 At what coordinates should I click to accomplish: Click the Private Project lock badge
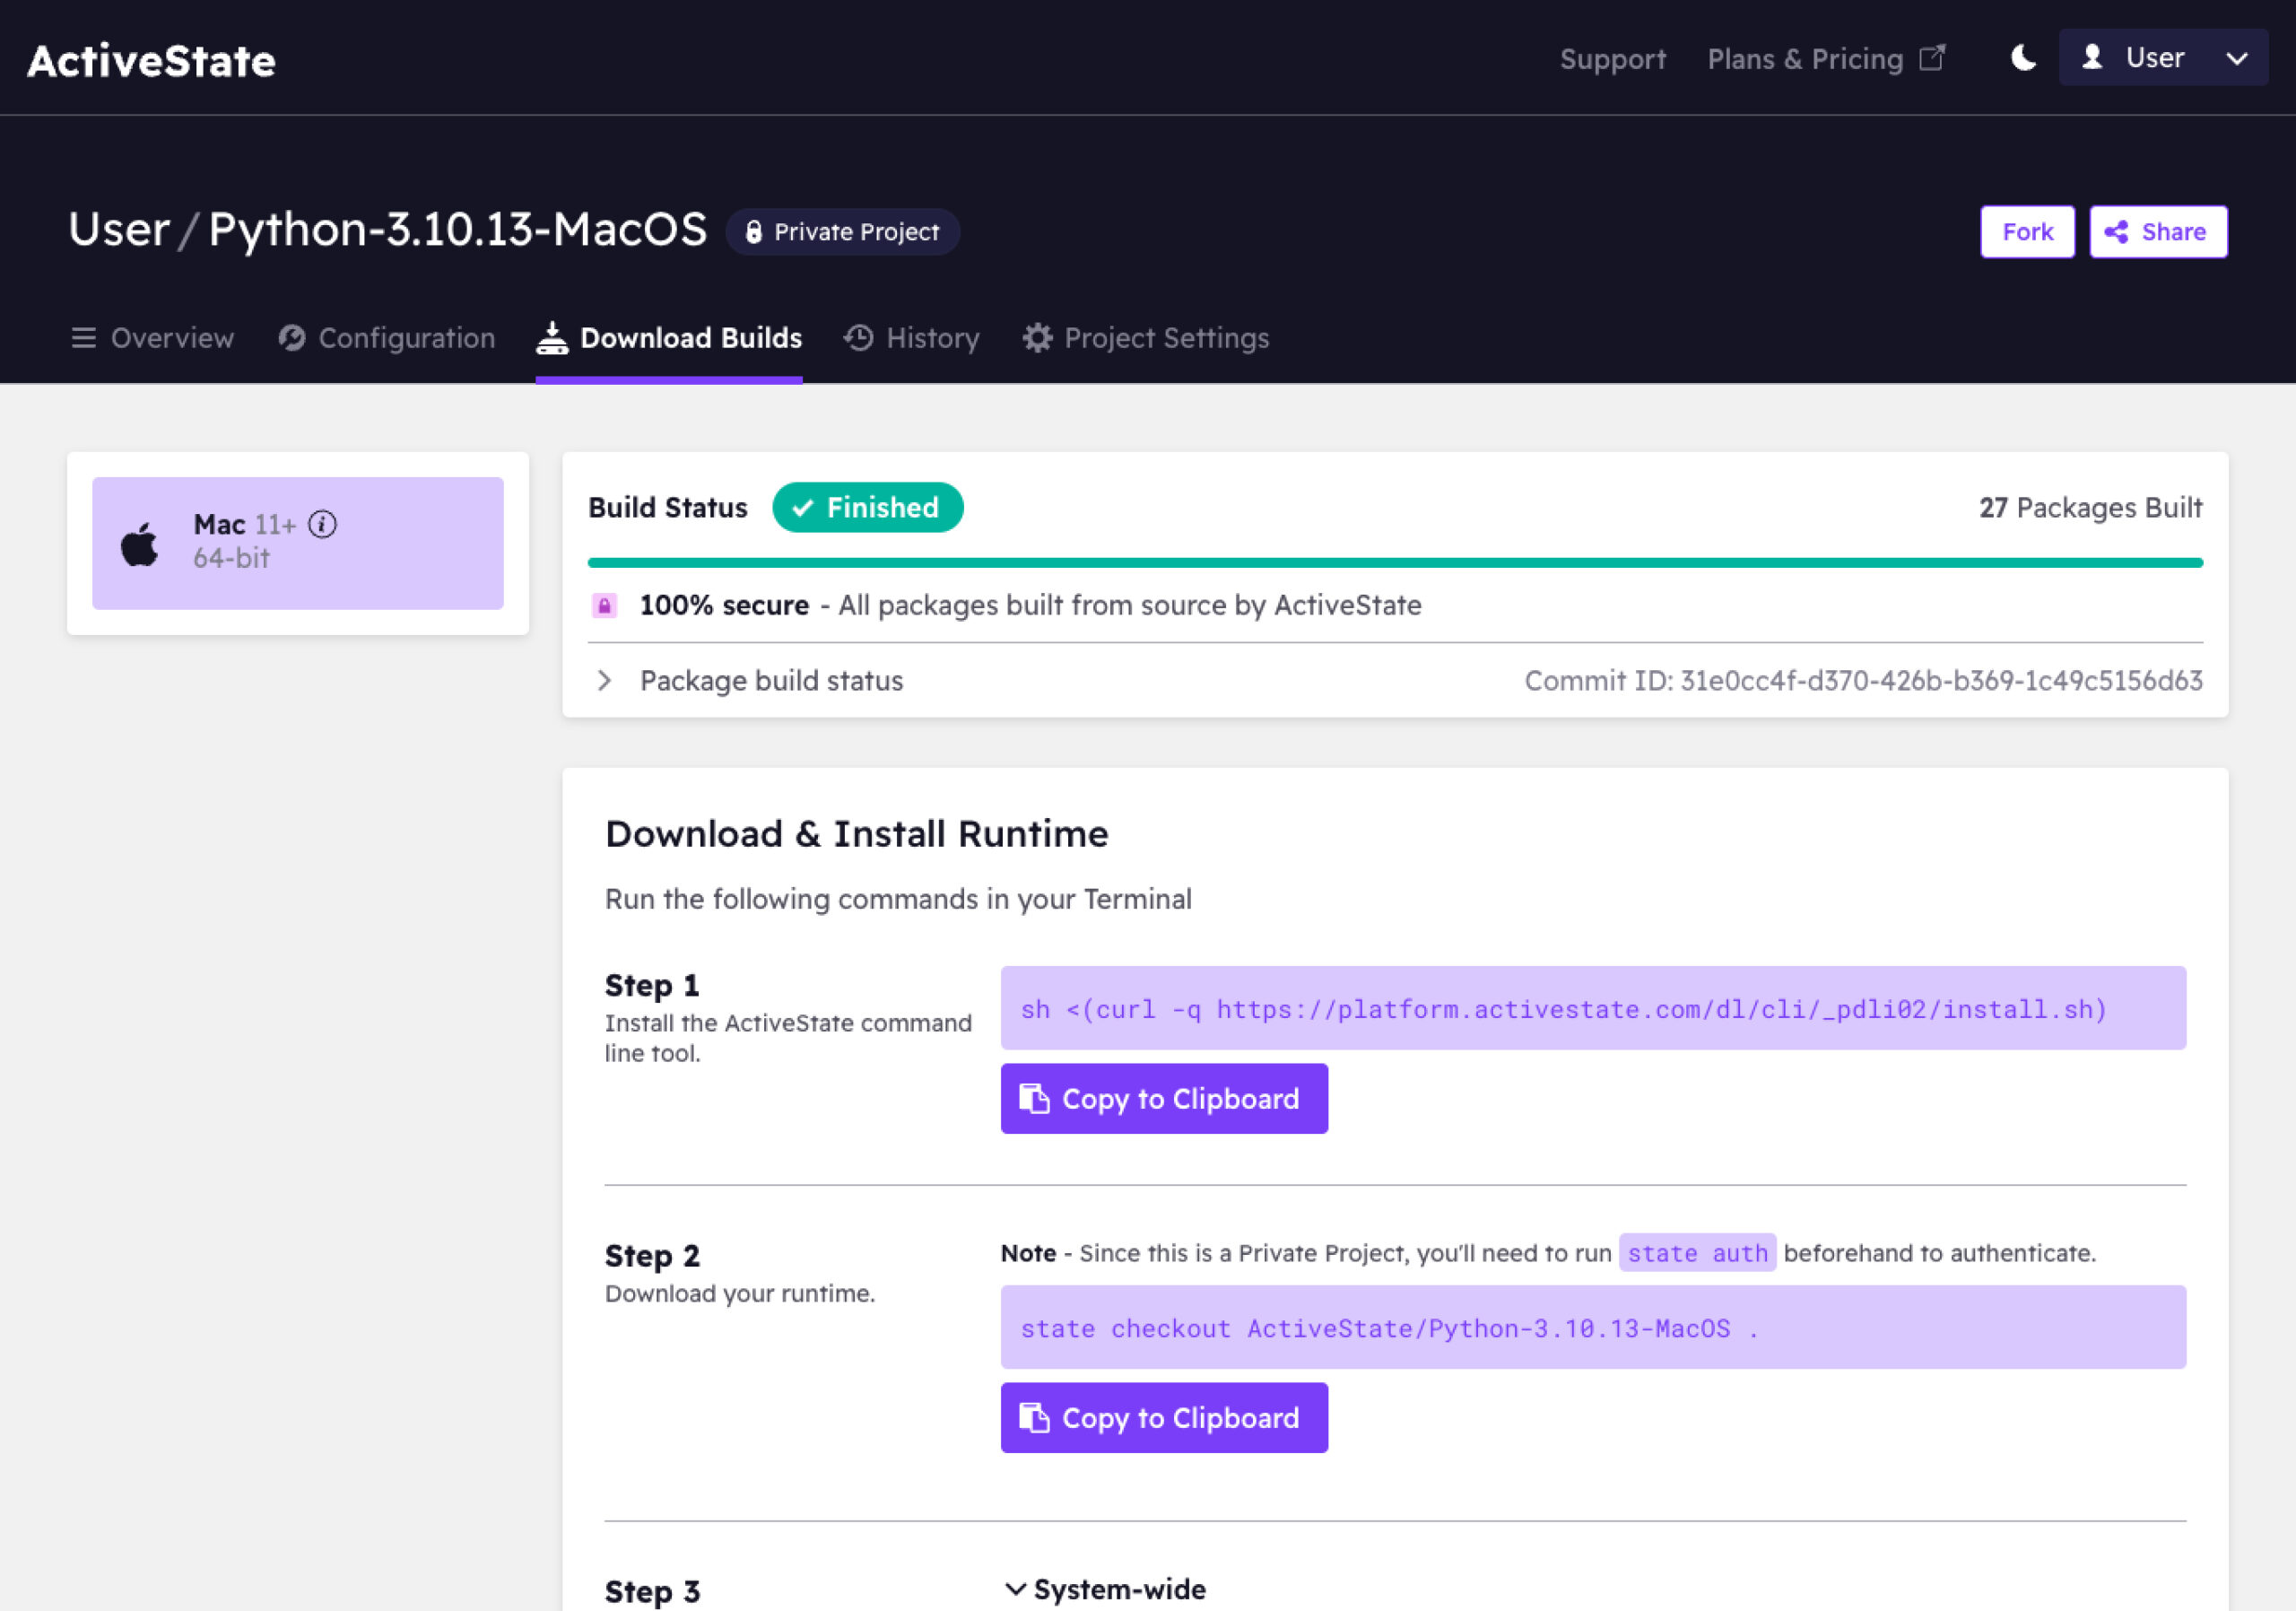[x=842, y=232]
